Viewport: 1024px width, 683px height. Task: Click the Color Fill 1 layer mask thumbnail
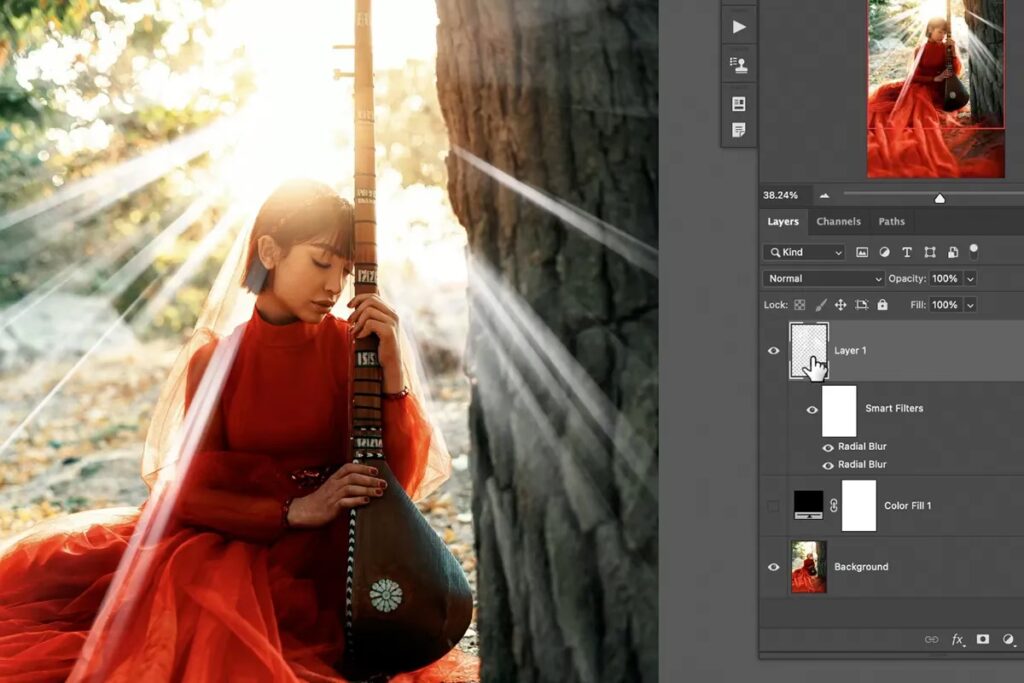pyautogui.click(x=859, y=506)
